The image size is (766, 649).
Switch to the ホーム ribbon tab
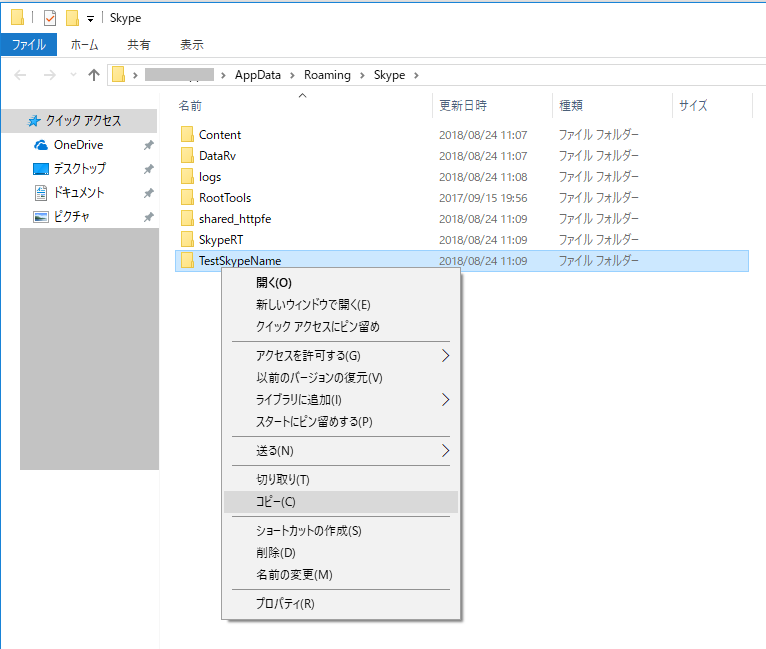85,45
